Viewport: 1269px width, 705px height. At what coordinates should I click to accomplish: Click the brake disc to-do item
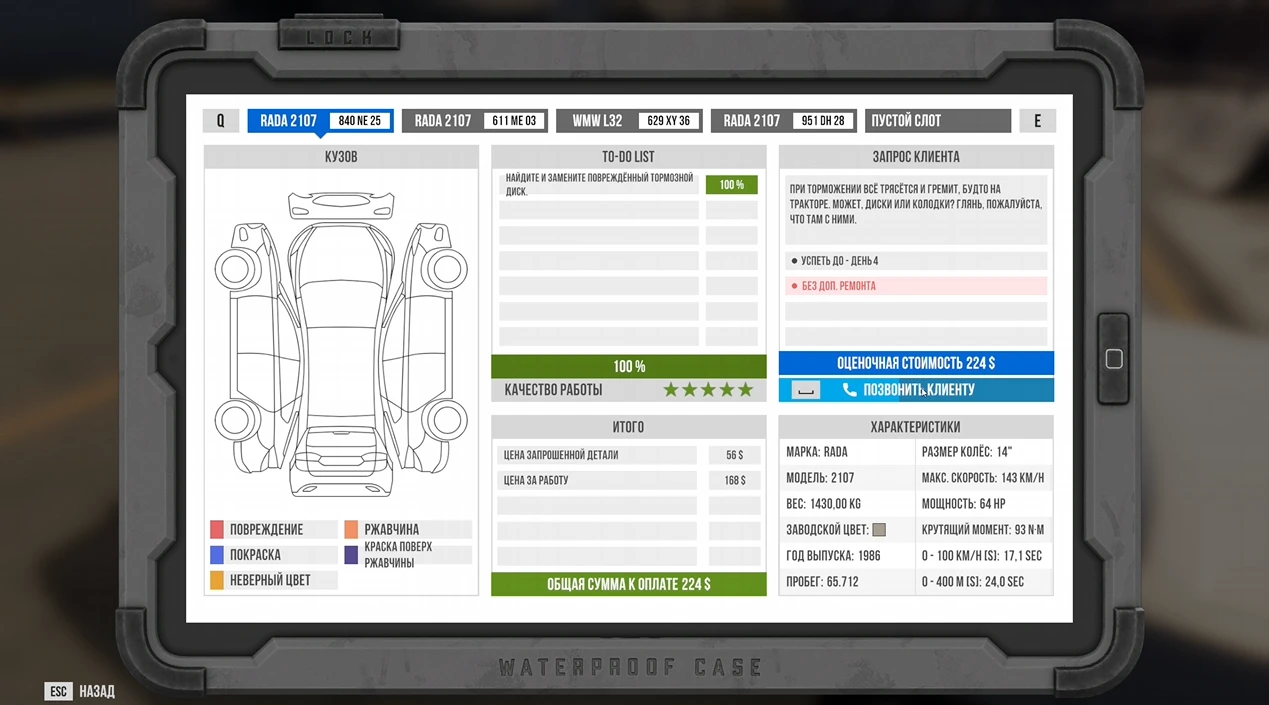pos(599,185)
